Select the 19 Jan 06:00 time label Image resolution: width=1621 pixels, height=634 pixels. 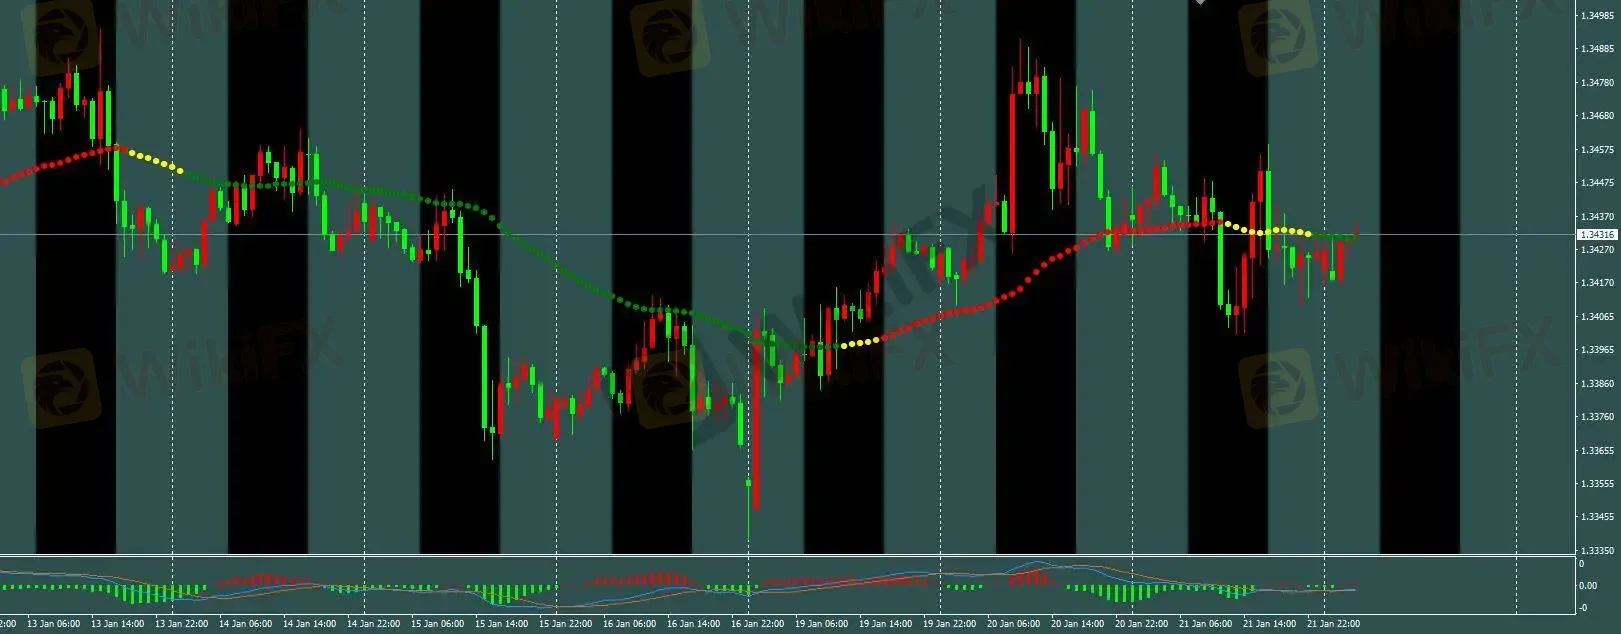tap(821, 624)
